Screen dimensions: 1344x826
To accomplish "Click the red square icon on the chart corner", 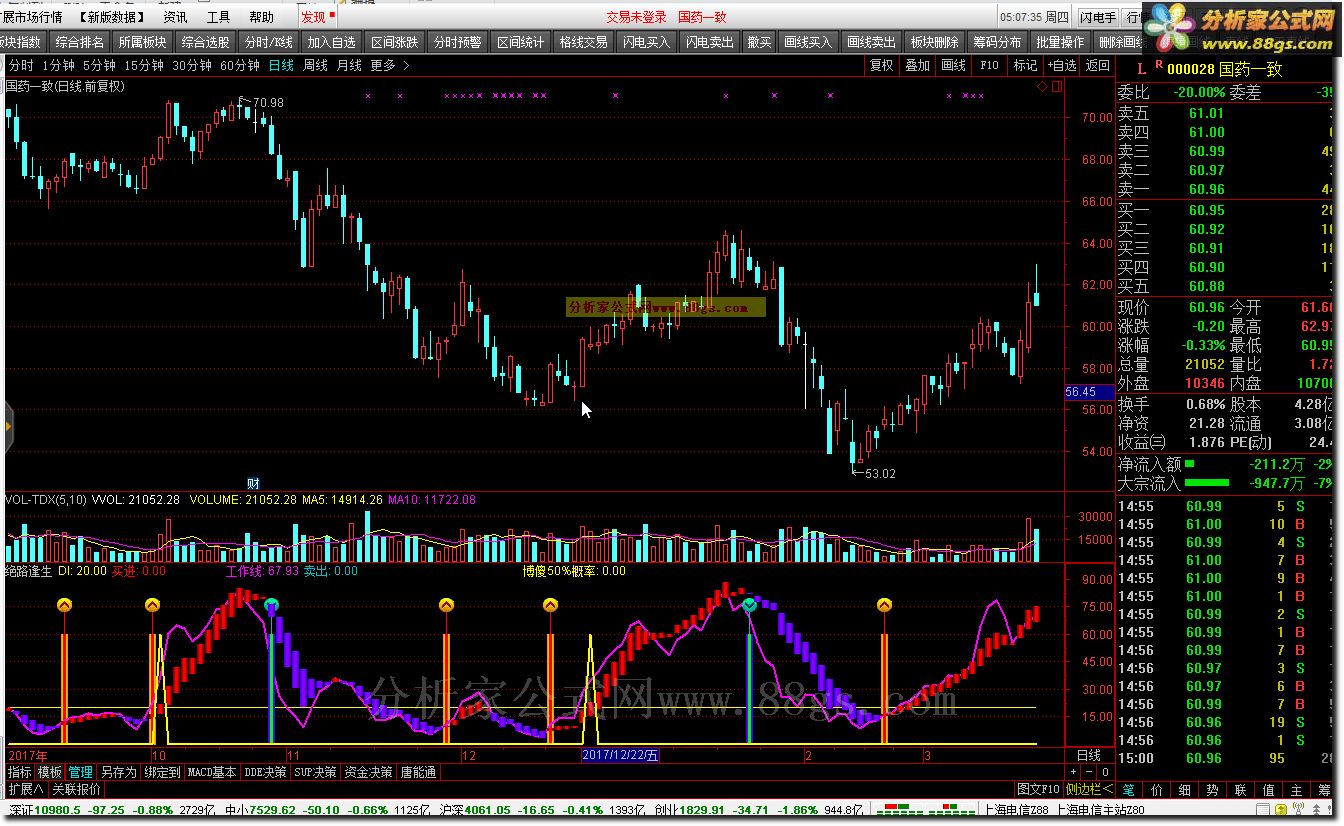I will [1057, 88].
